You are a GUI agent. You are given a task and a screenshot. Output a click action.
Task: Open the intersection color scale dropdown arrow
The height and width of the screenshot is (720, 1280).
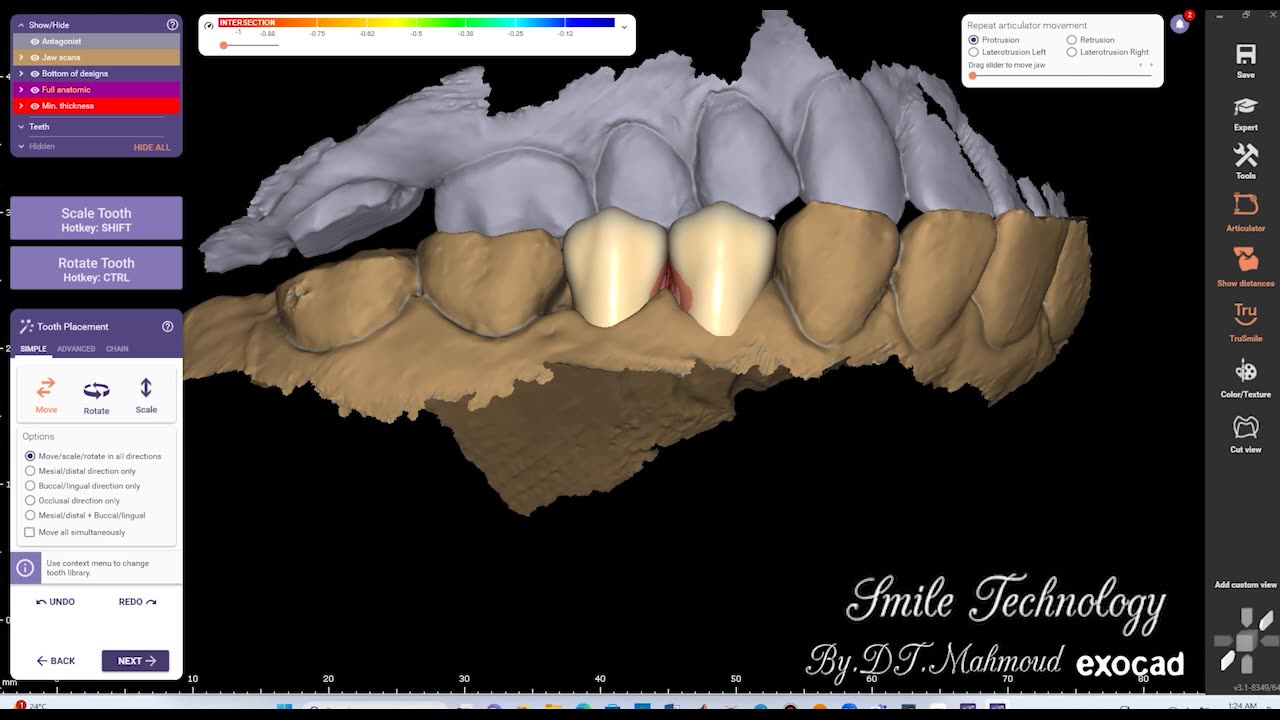pos(625,27)
